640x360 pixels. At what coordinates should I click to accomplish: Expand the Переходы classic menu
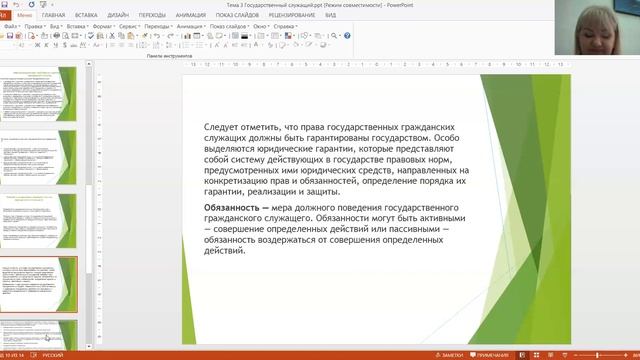pos(158,26)
